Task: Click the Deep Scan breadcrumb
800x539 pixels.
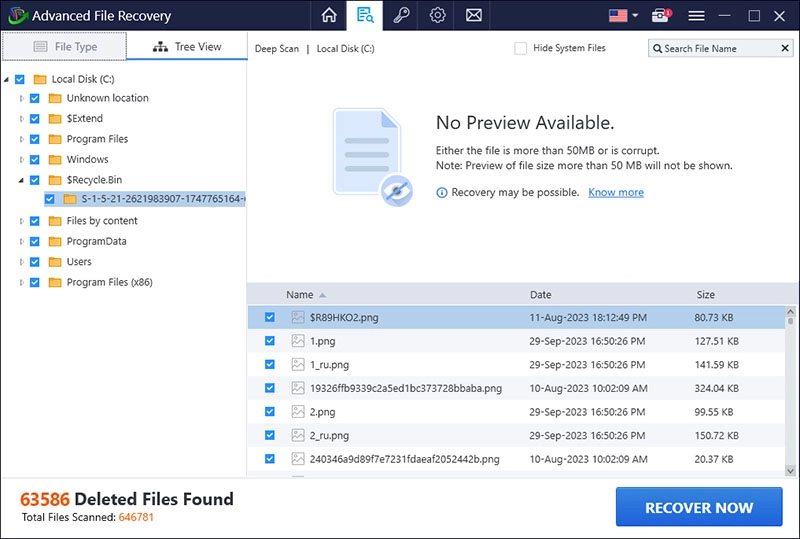Action: point(277,48)
